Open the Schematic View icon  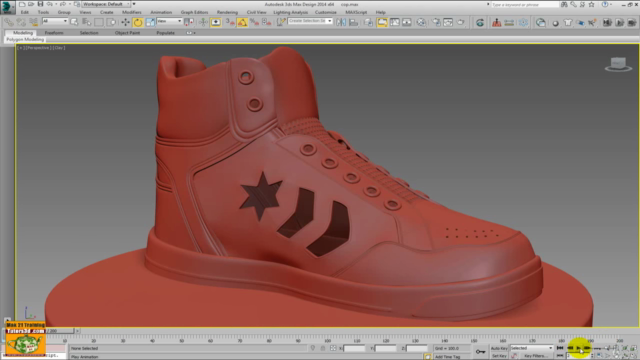coord(407,22)
